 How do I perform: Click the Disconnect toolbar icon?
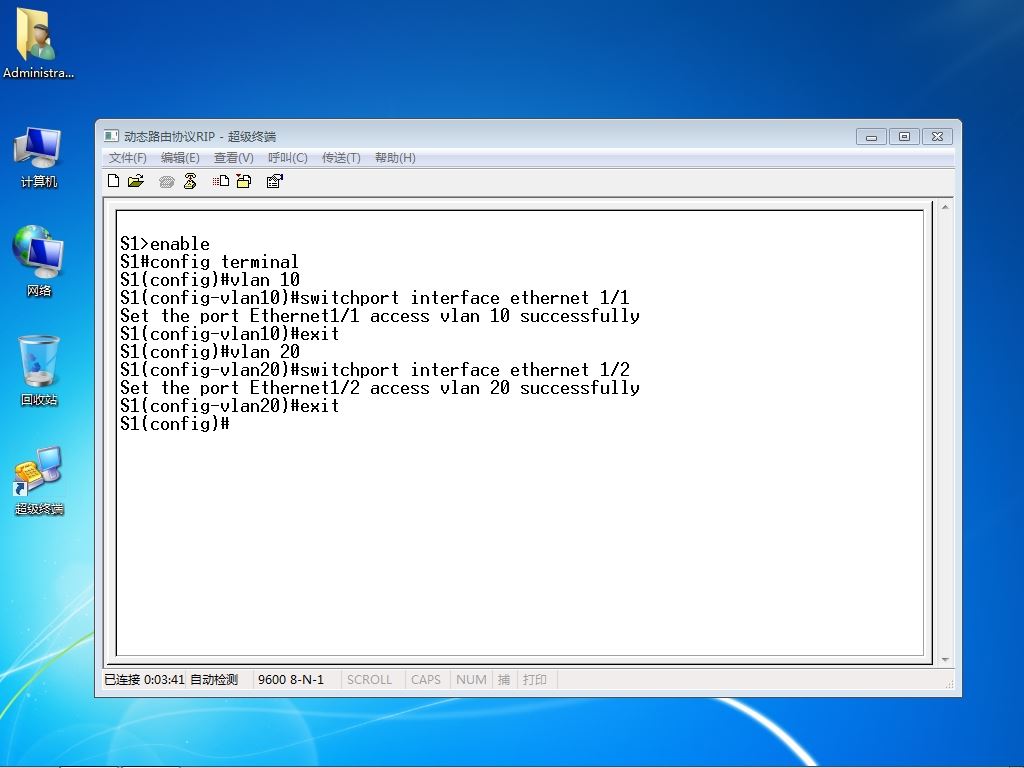click(190, 181)
